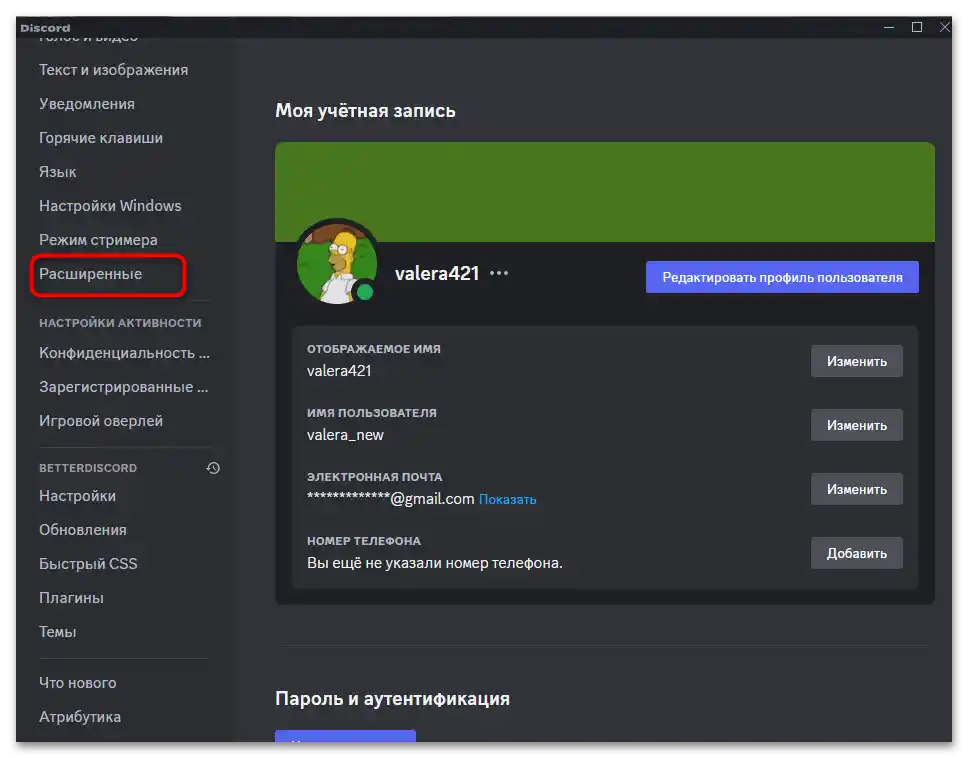The width and height of the screenshot is (968, 758).
Task: Click Редактировать профиль пользователя button
Action: point(782,277)
